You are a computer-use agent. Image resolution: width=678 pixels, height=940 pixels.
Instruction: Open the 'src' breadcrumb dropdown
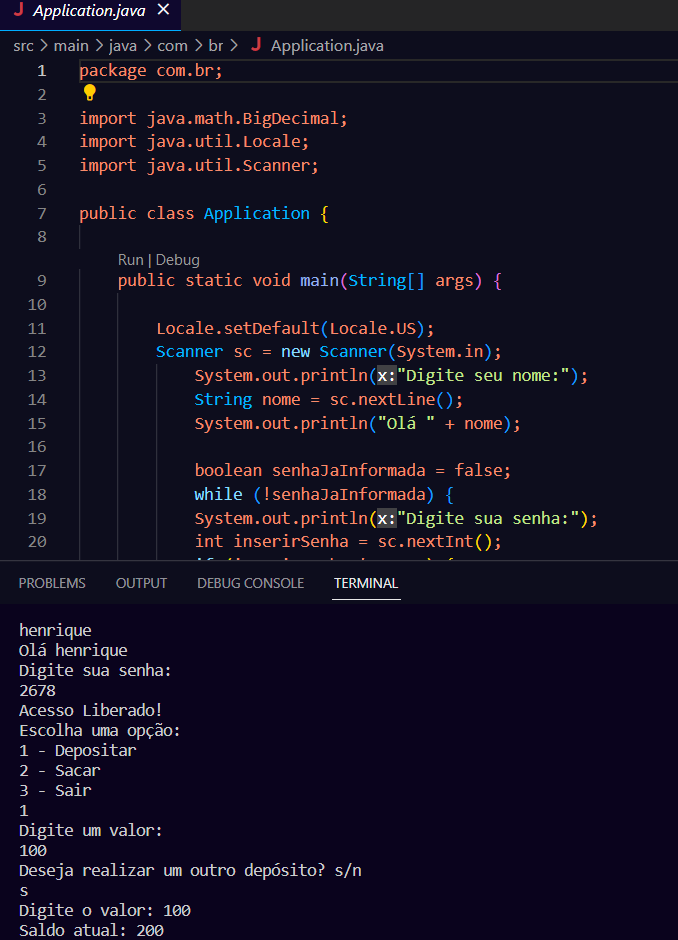pos(23,45)
